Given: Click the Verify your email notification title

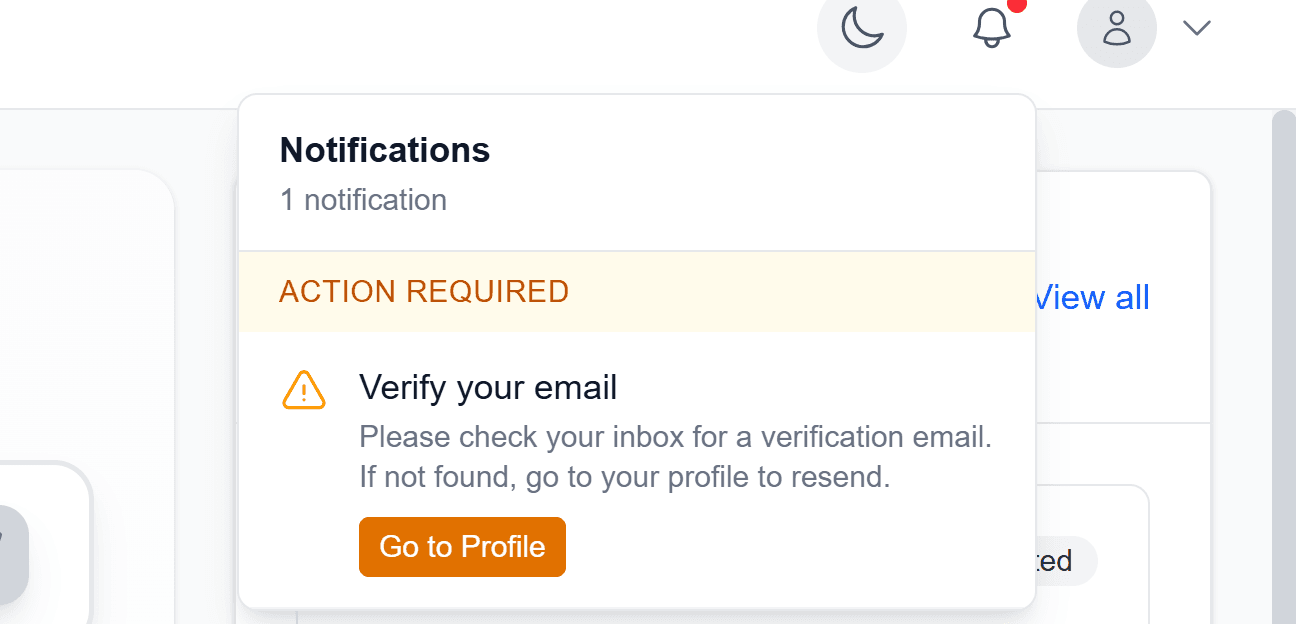Looking at the screenshot, I should [488, 387].
